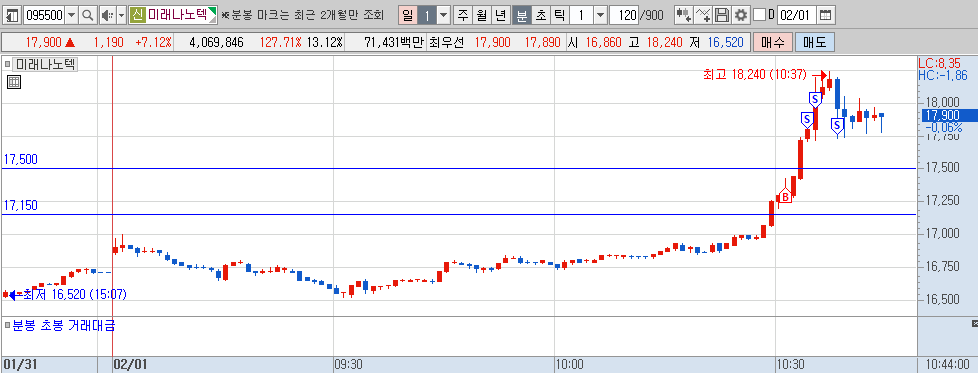Click the 120 candle count field
Screen dimensions: 978x373
tap(624, 15)
